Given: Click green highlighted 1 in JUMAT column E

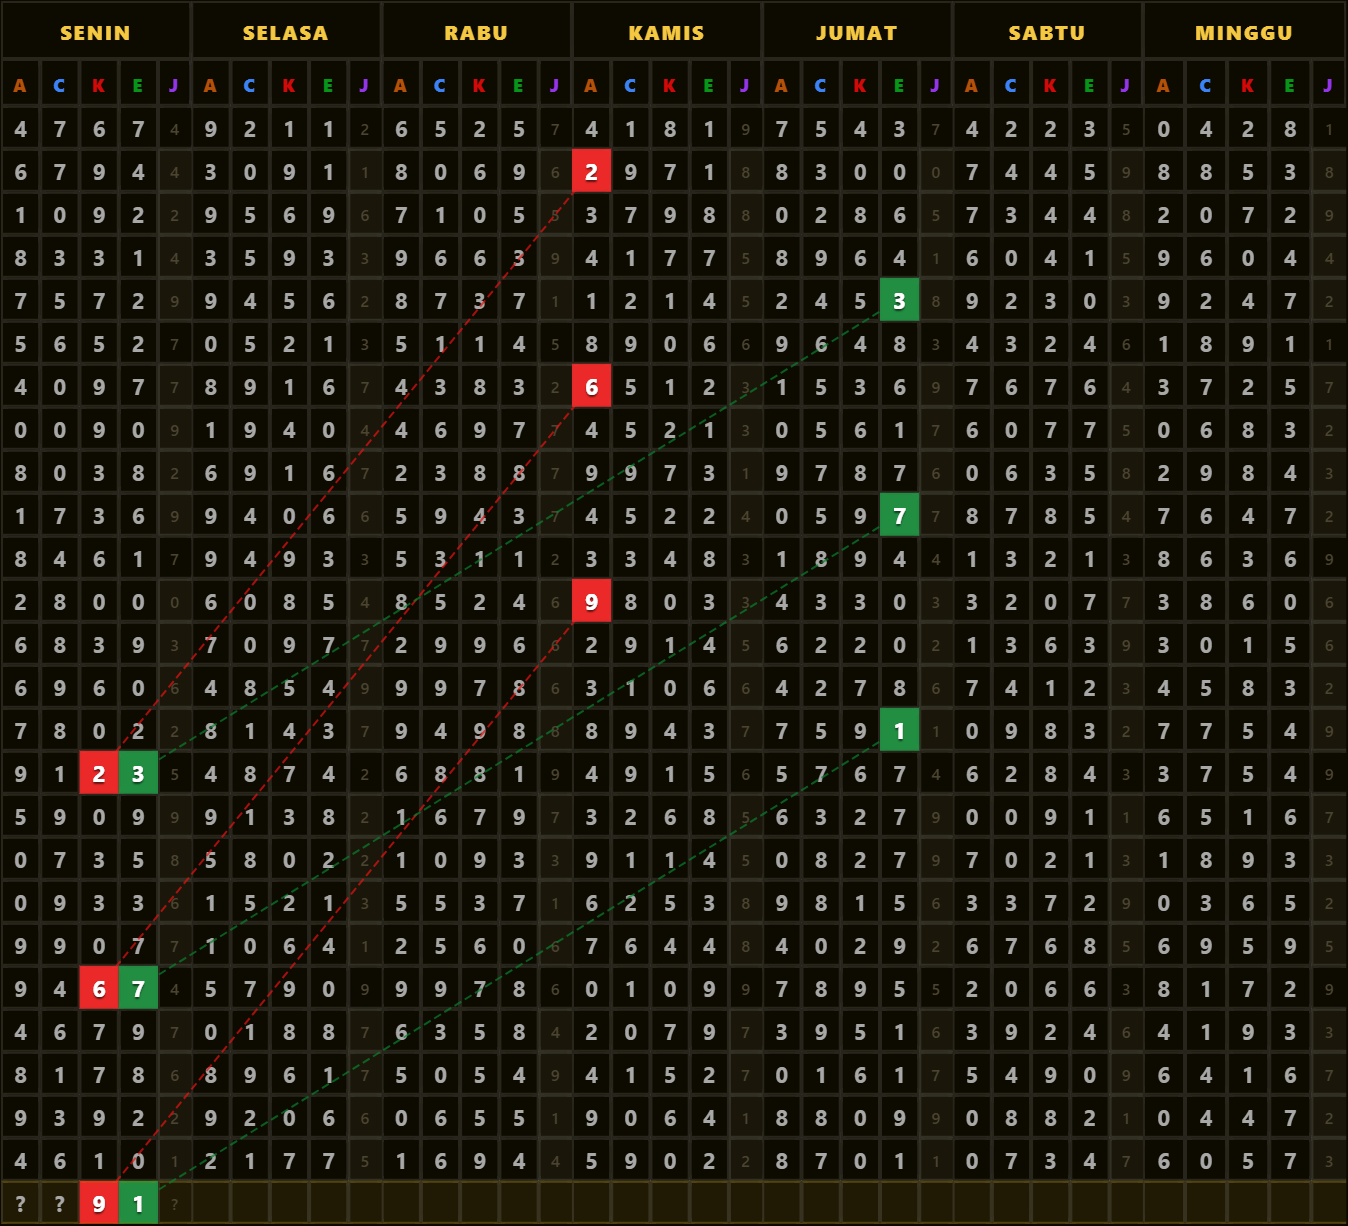Looking at the screenshot, I should [x=899, y=731].
